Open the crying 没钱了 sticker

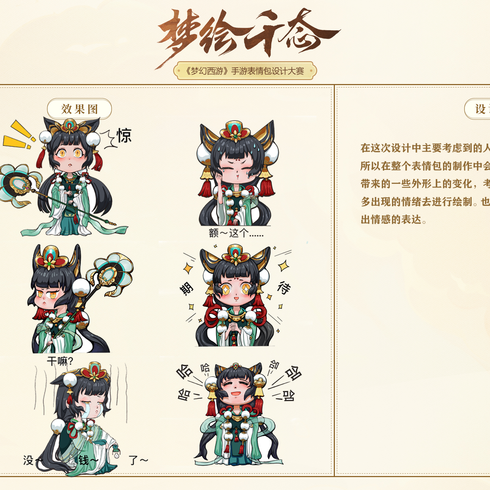point(82,418)
